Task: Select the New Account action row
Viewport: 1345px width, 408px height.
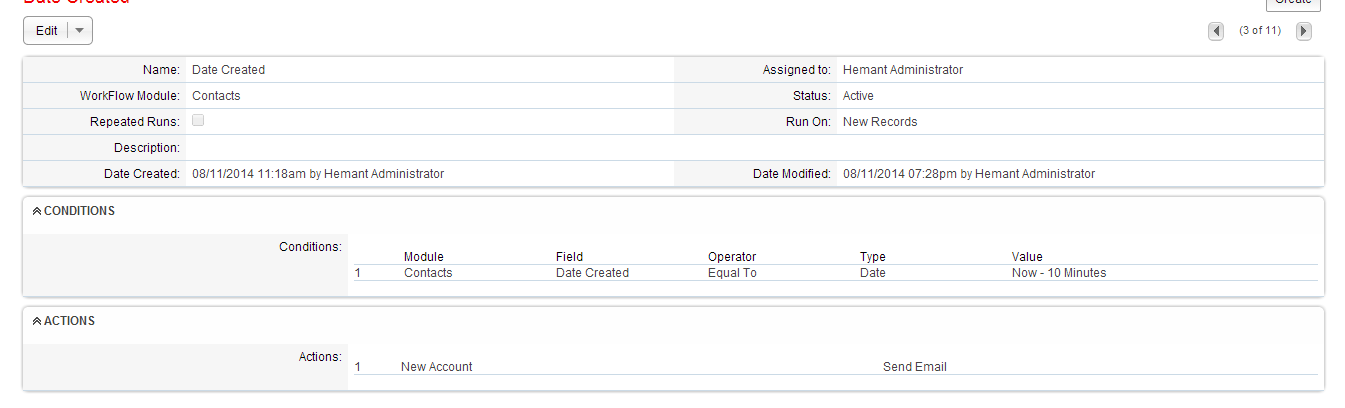Action: (436, 367)
